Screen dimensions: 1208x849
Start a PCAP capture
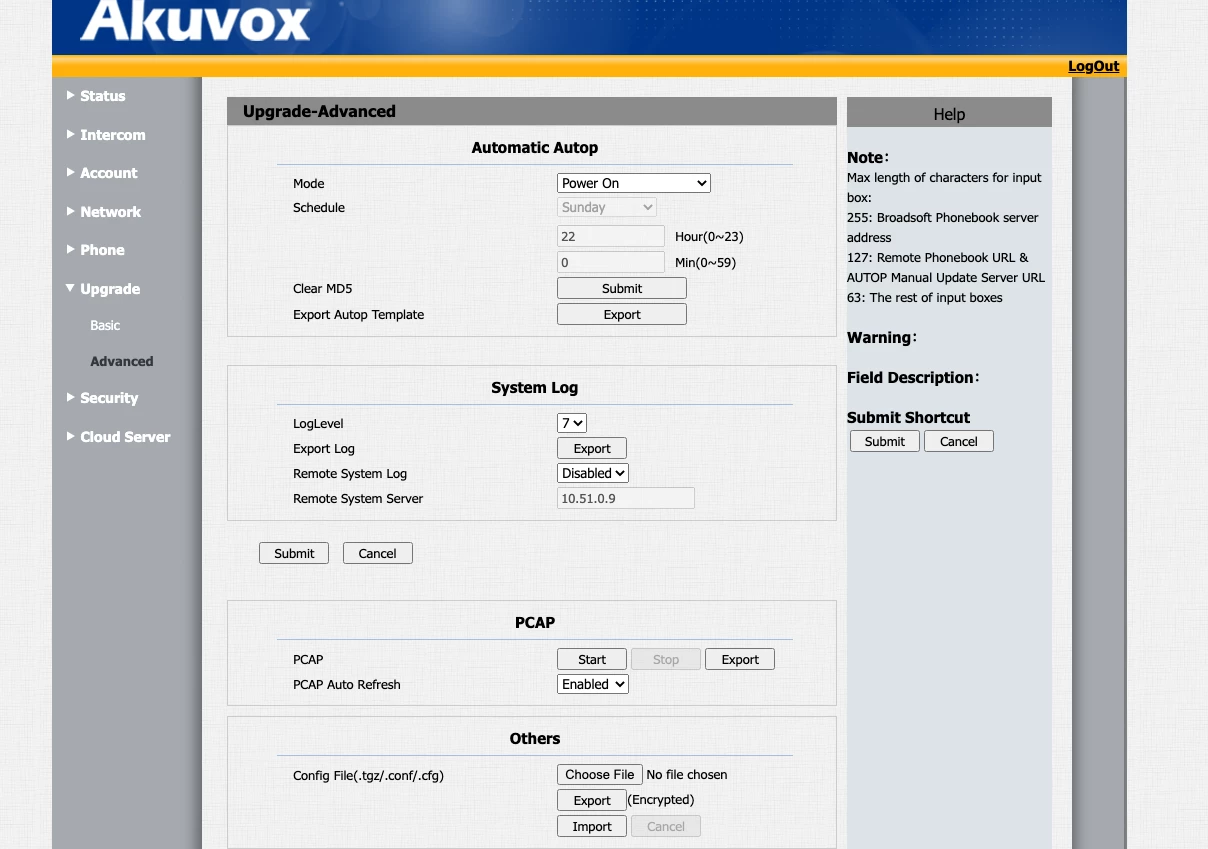point(591,659)
